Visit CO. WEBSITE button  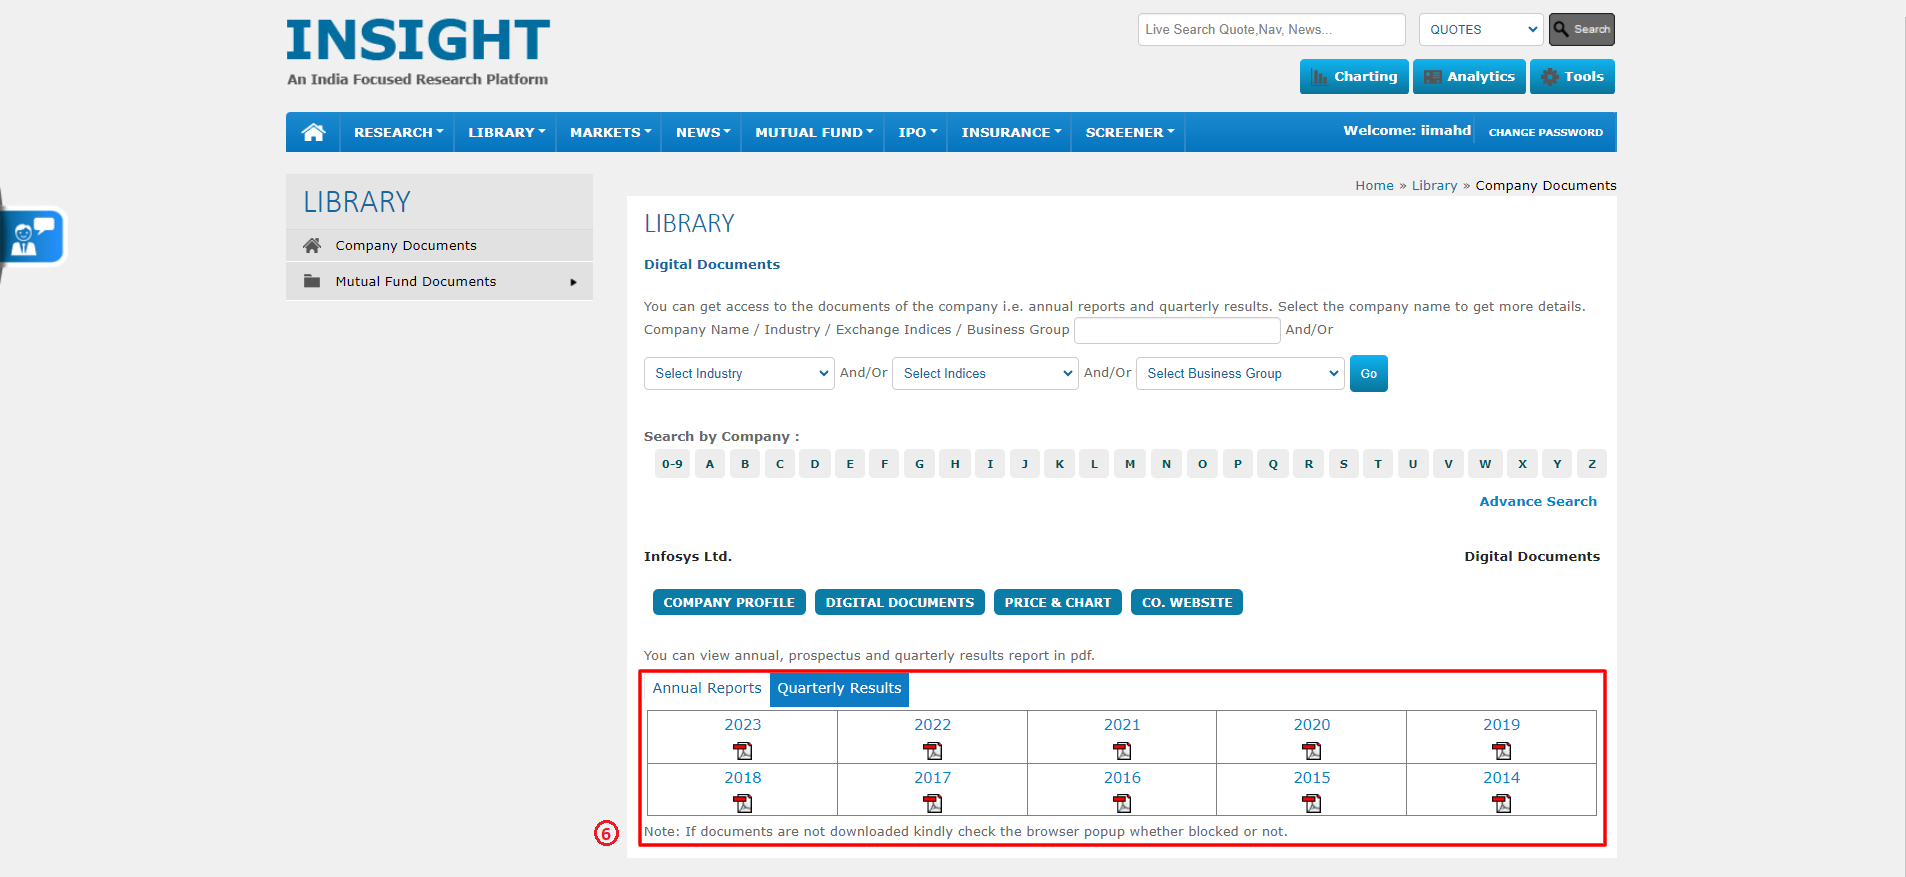1187,602
